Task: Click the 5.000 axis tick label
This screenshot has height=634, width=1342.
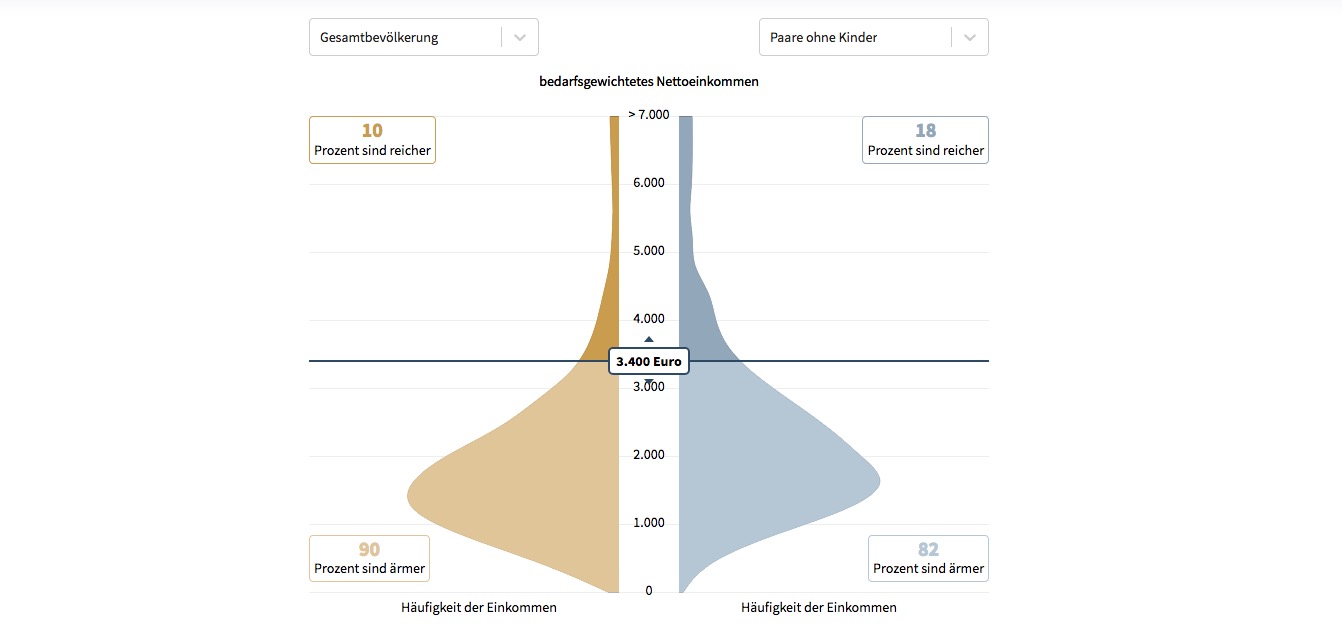Action: coord(648,251)
